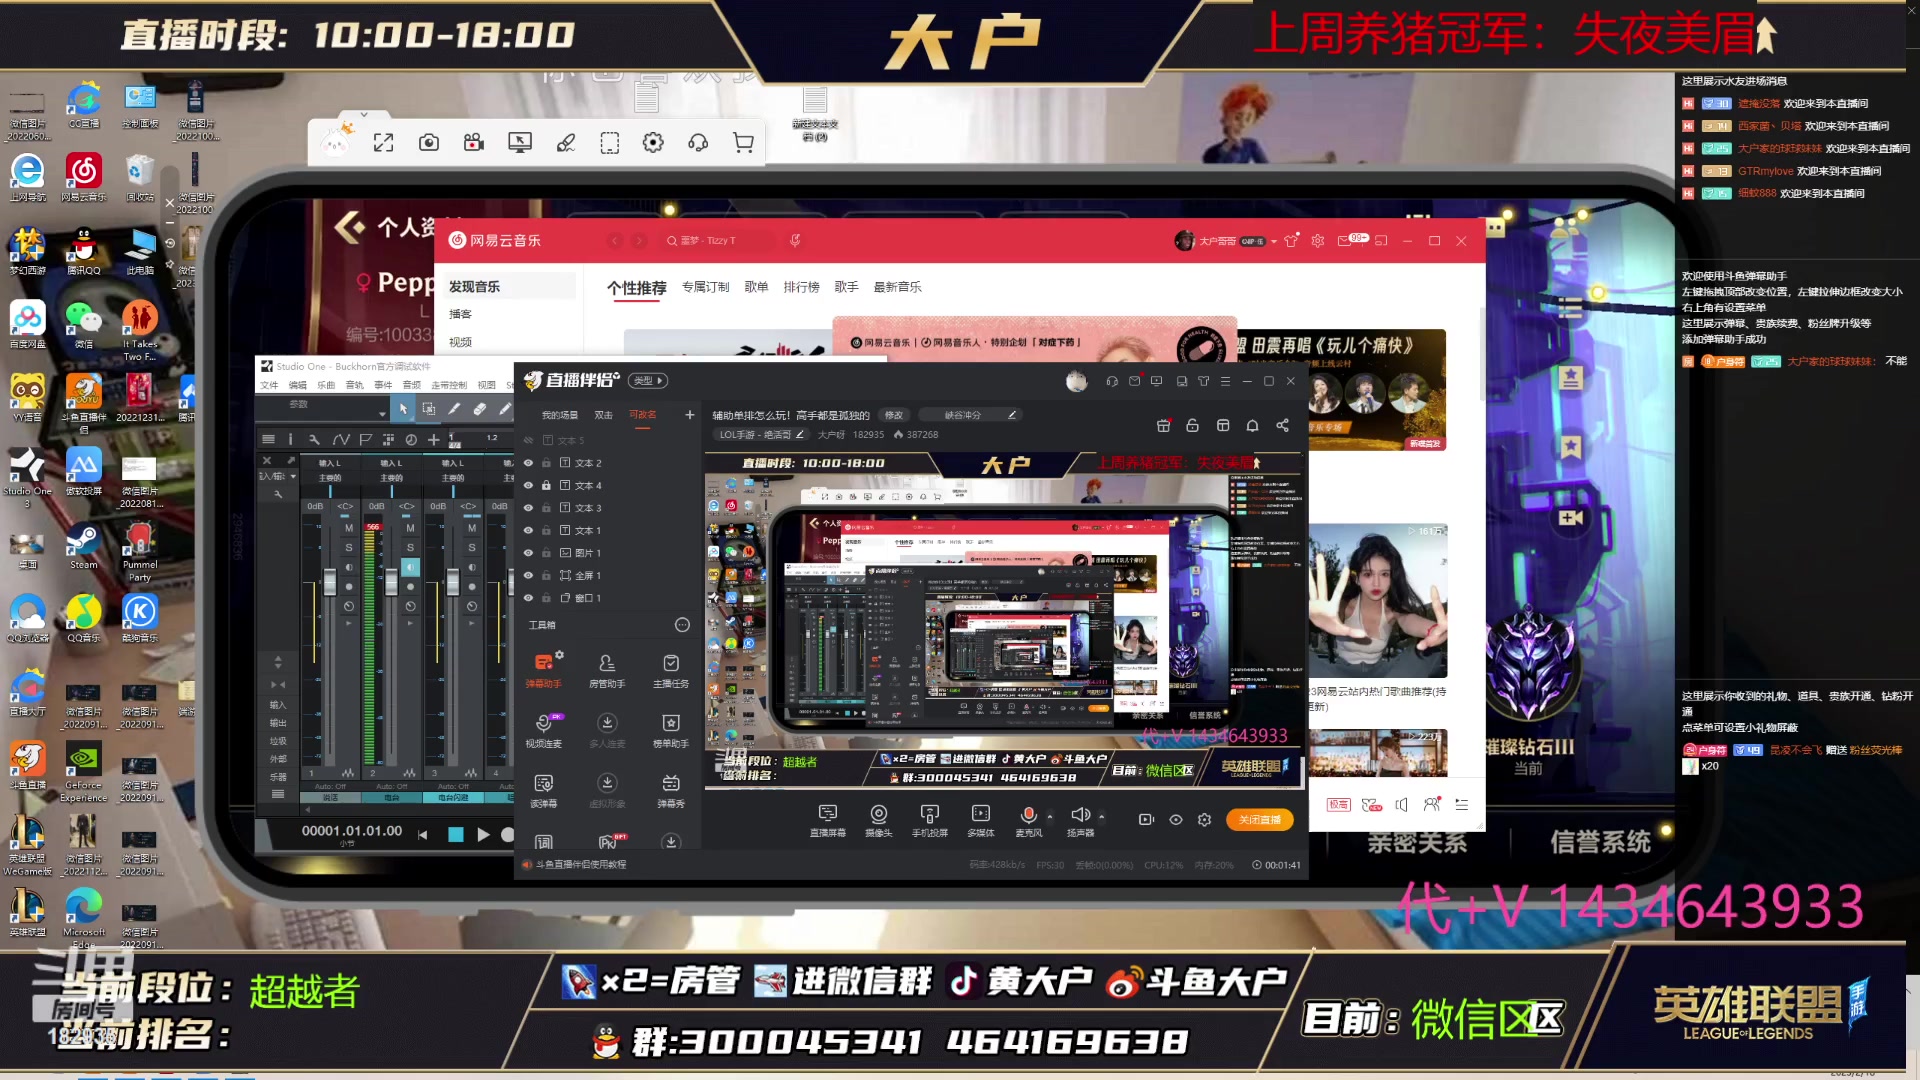
Task: Open 读弹幕 tool in toolbox
Action: [543, 789]
